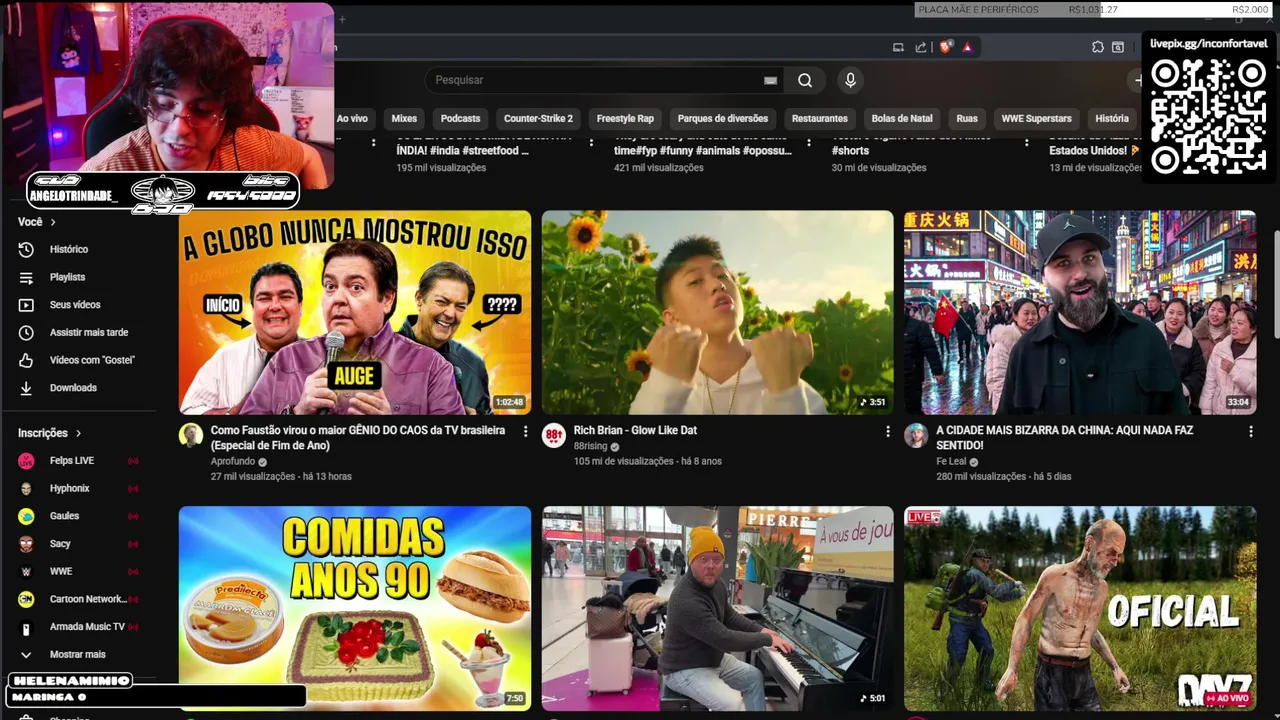Open options for 195 mil visualizações video

[592, 143]
